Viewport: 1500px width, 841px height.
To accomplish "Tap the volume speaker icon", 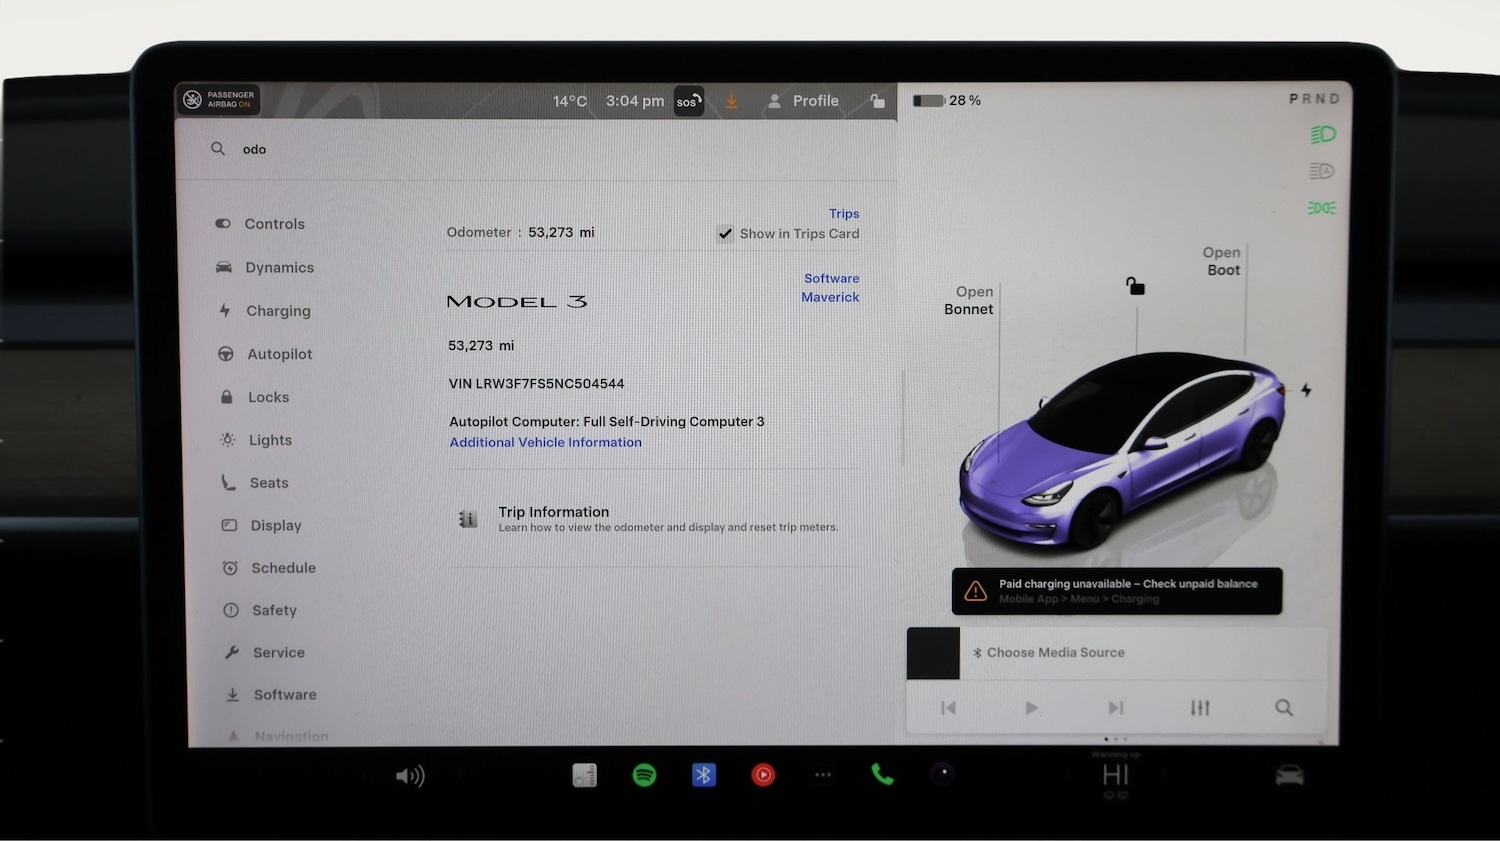I will [411, 775].
